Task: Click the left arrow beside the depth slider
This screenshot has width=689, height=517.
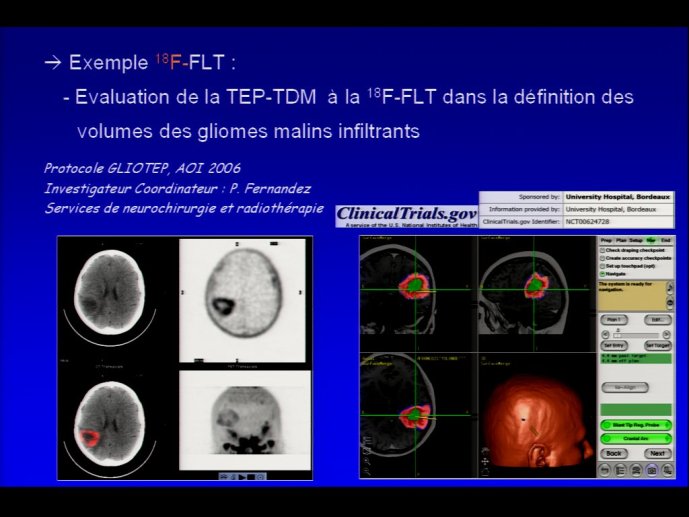Action: pyautogui.click(x=605, y=335)
